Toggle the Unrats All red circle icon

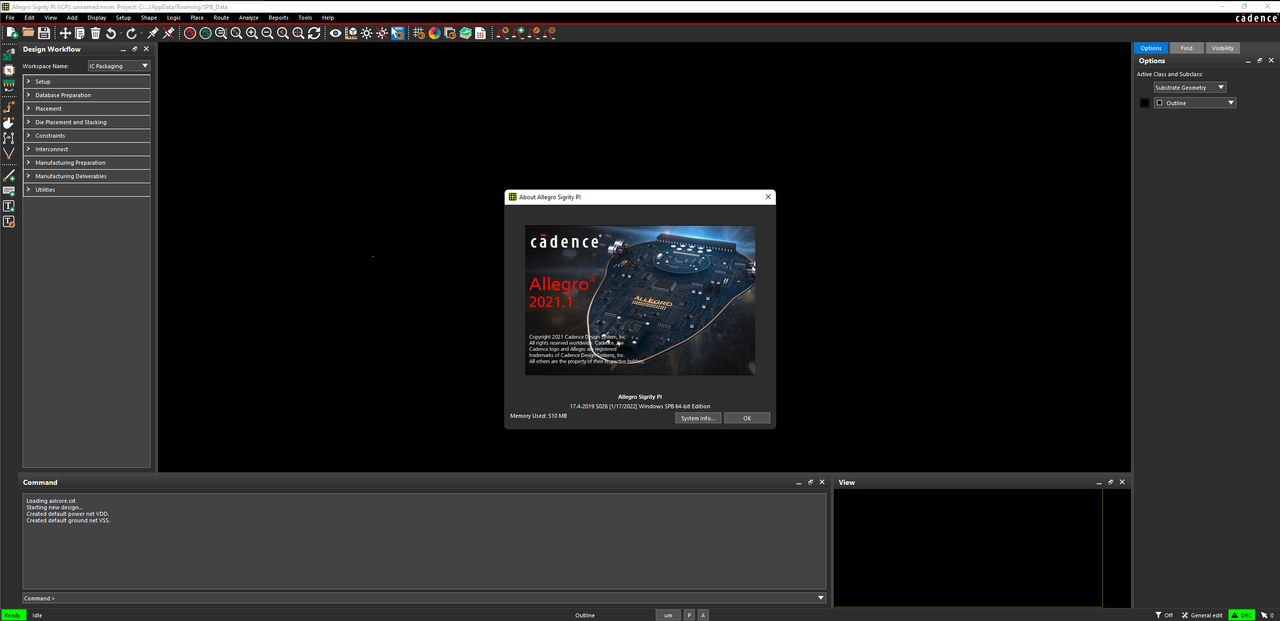click(189, 33)
